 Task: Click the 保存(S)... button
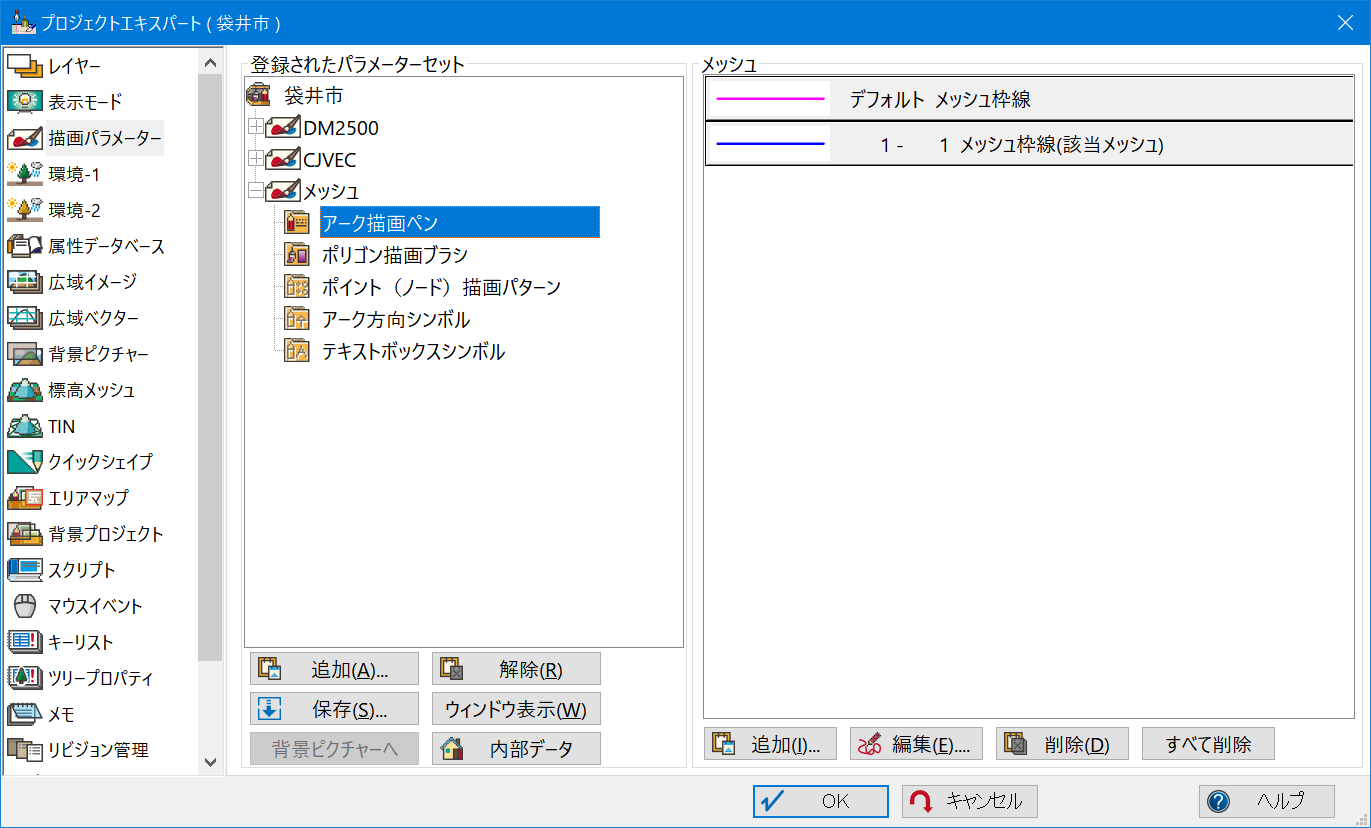point(334,709)
